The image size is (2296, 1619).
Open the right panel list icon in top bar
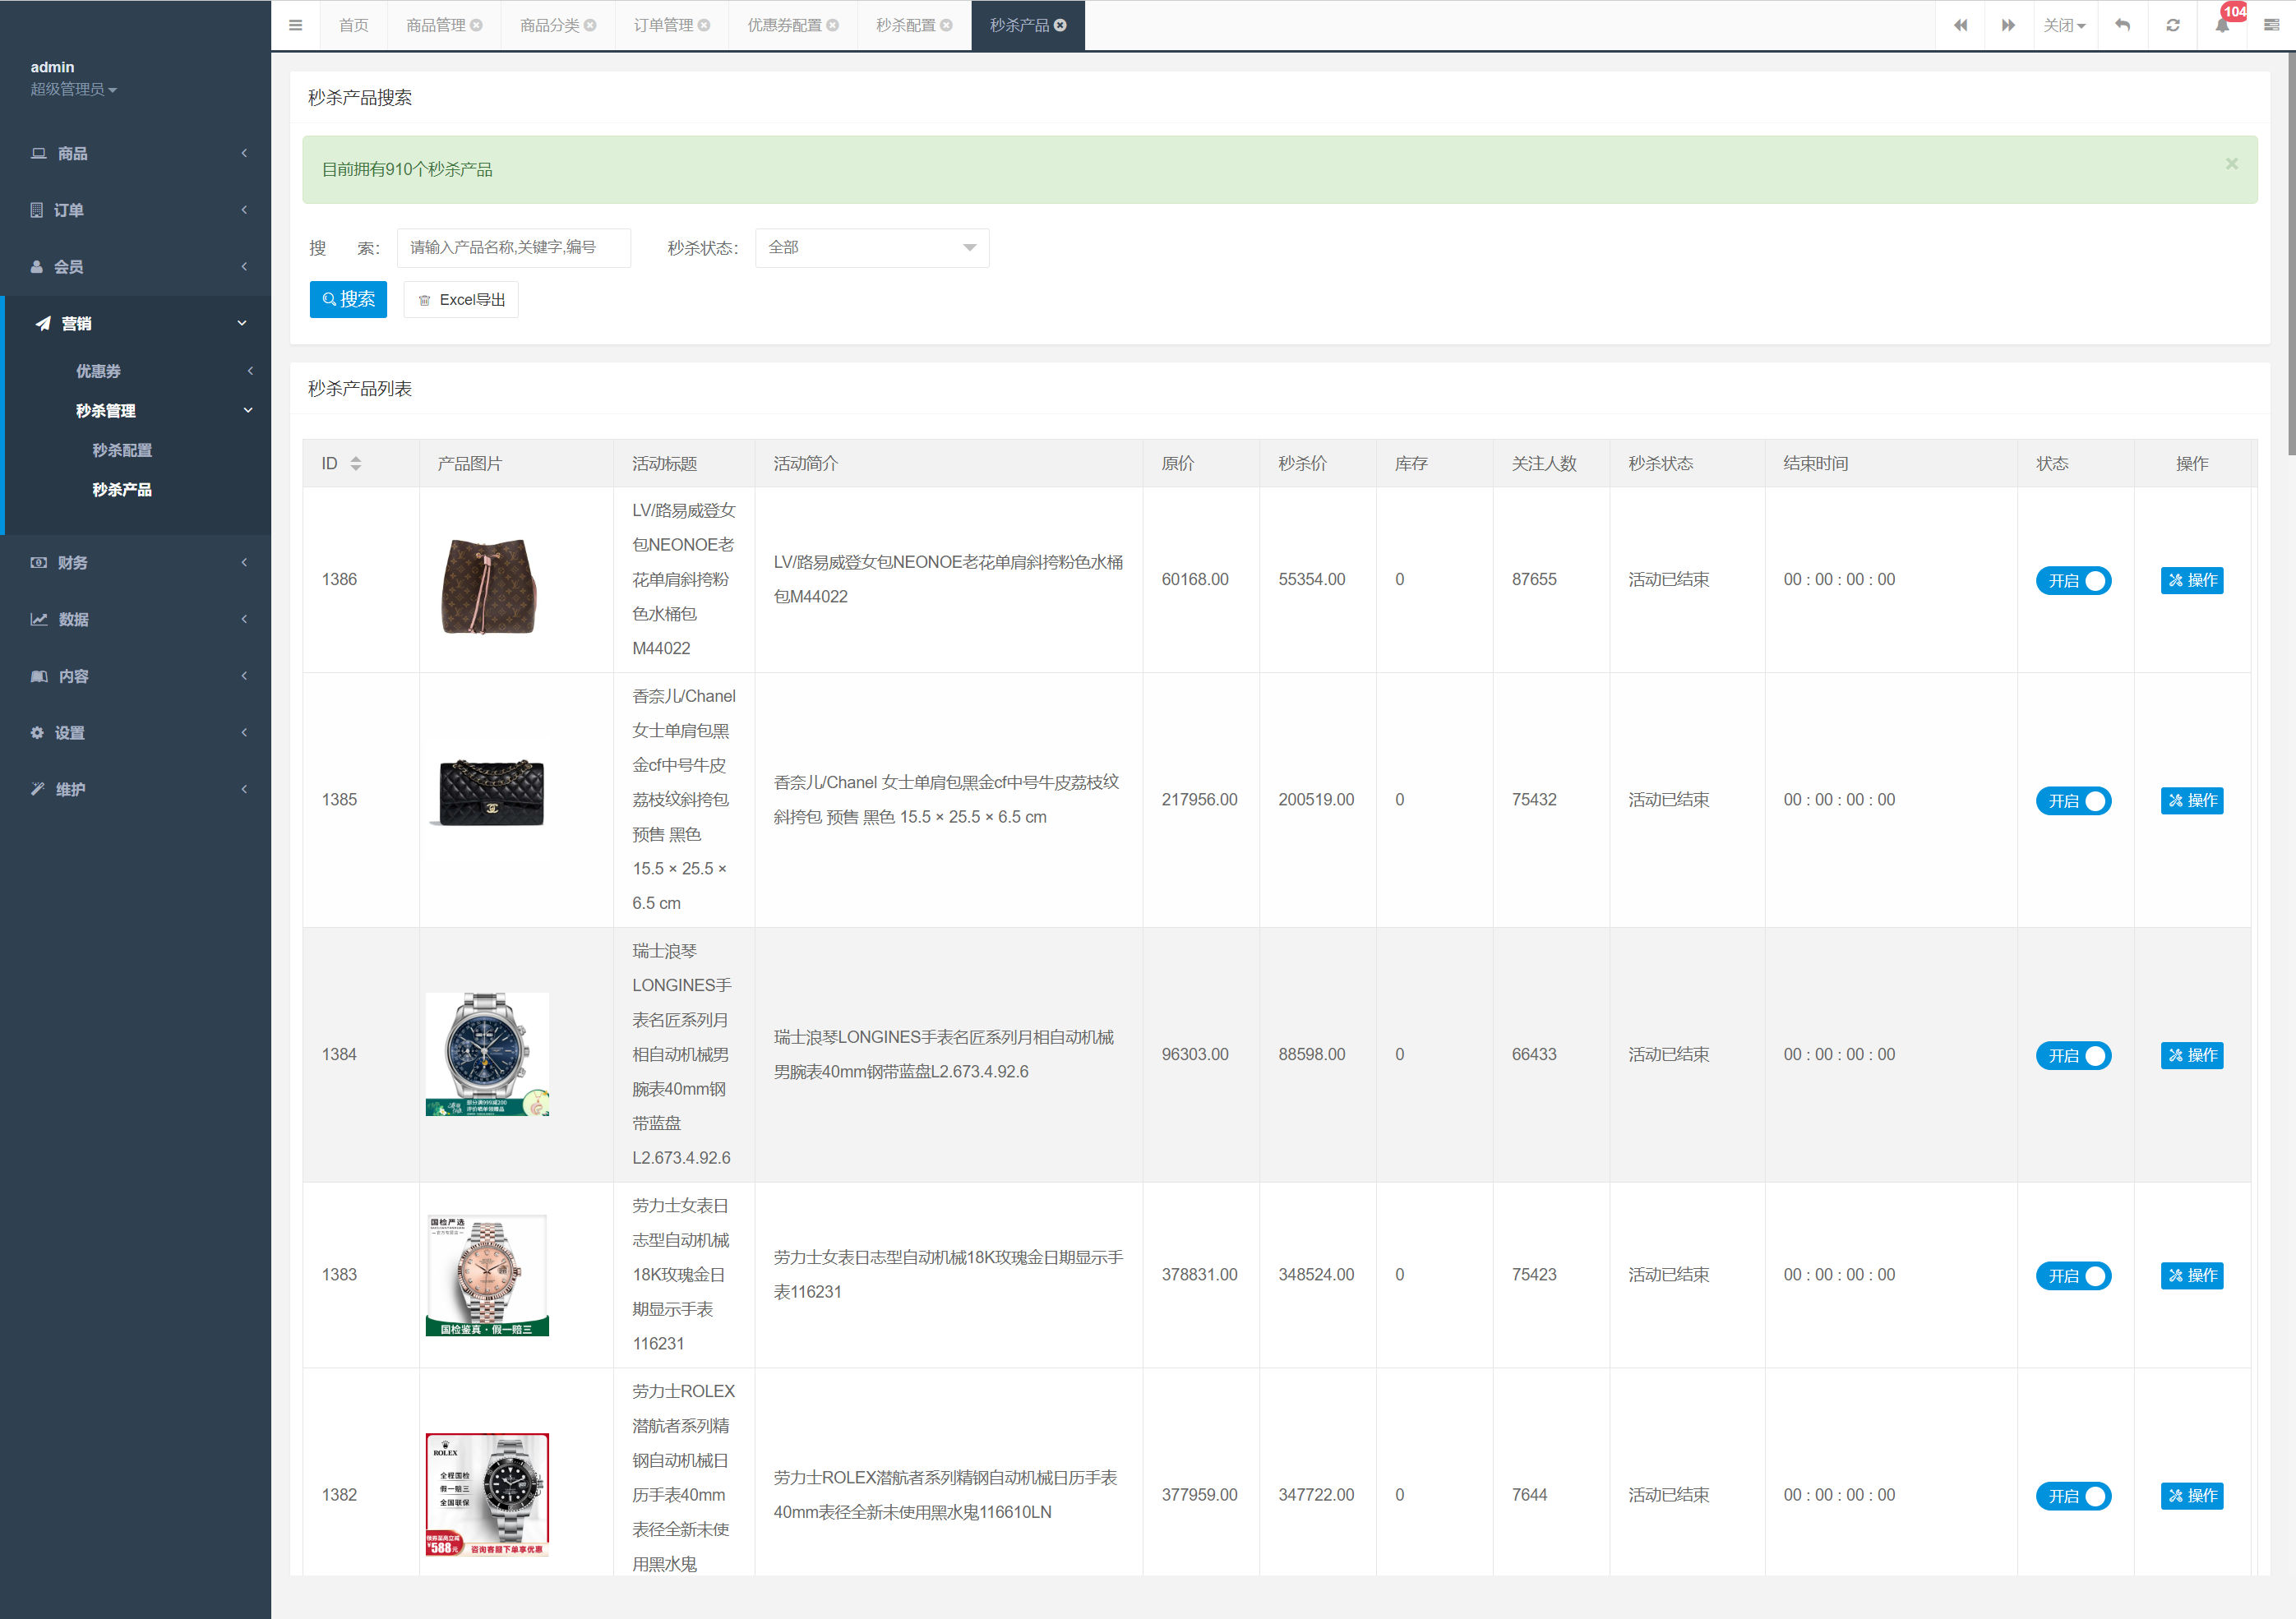[2271, 25]
